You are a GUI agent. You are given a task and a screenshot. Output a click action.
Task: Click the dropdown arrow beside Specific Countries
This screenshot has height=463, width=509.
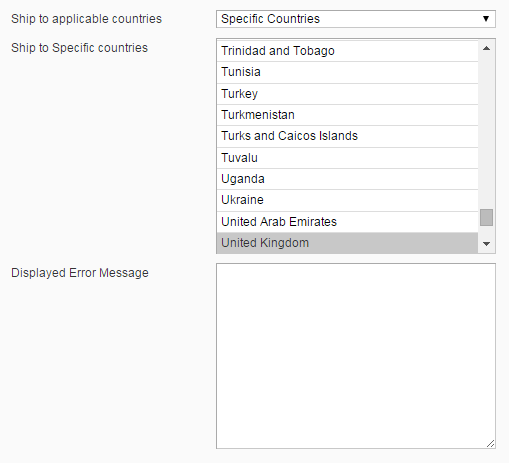coord(486,19)
